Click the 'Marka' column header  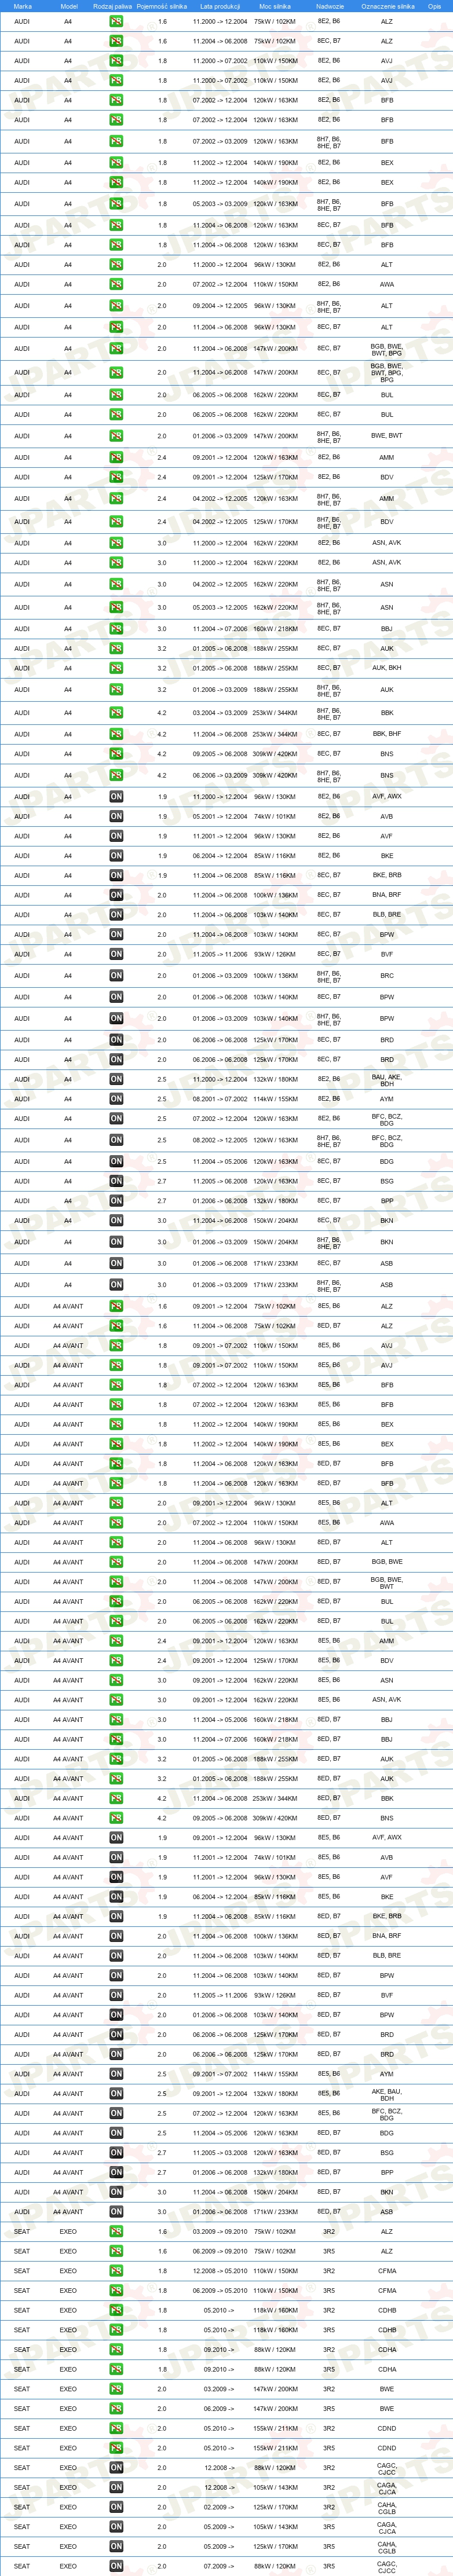[22, 6]
